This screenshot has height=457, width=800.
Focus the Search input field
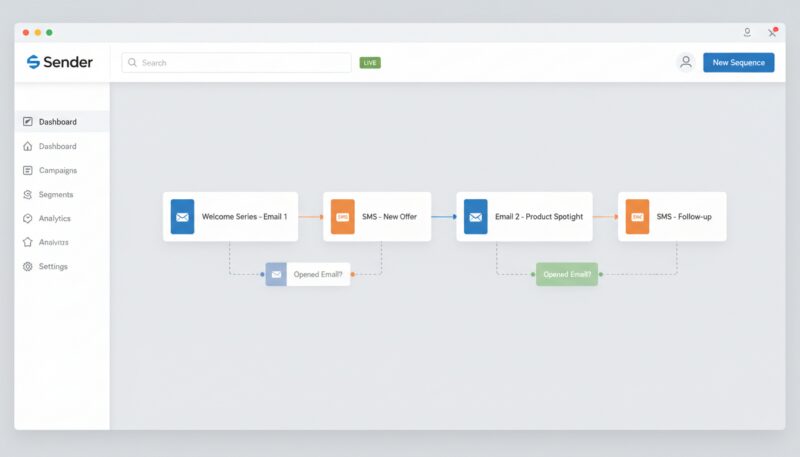pyautogui.click(x=237, y=62)
